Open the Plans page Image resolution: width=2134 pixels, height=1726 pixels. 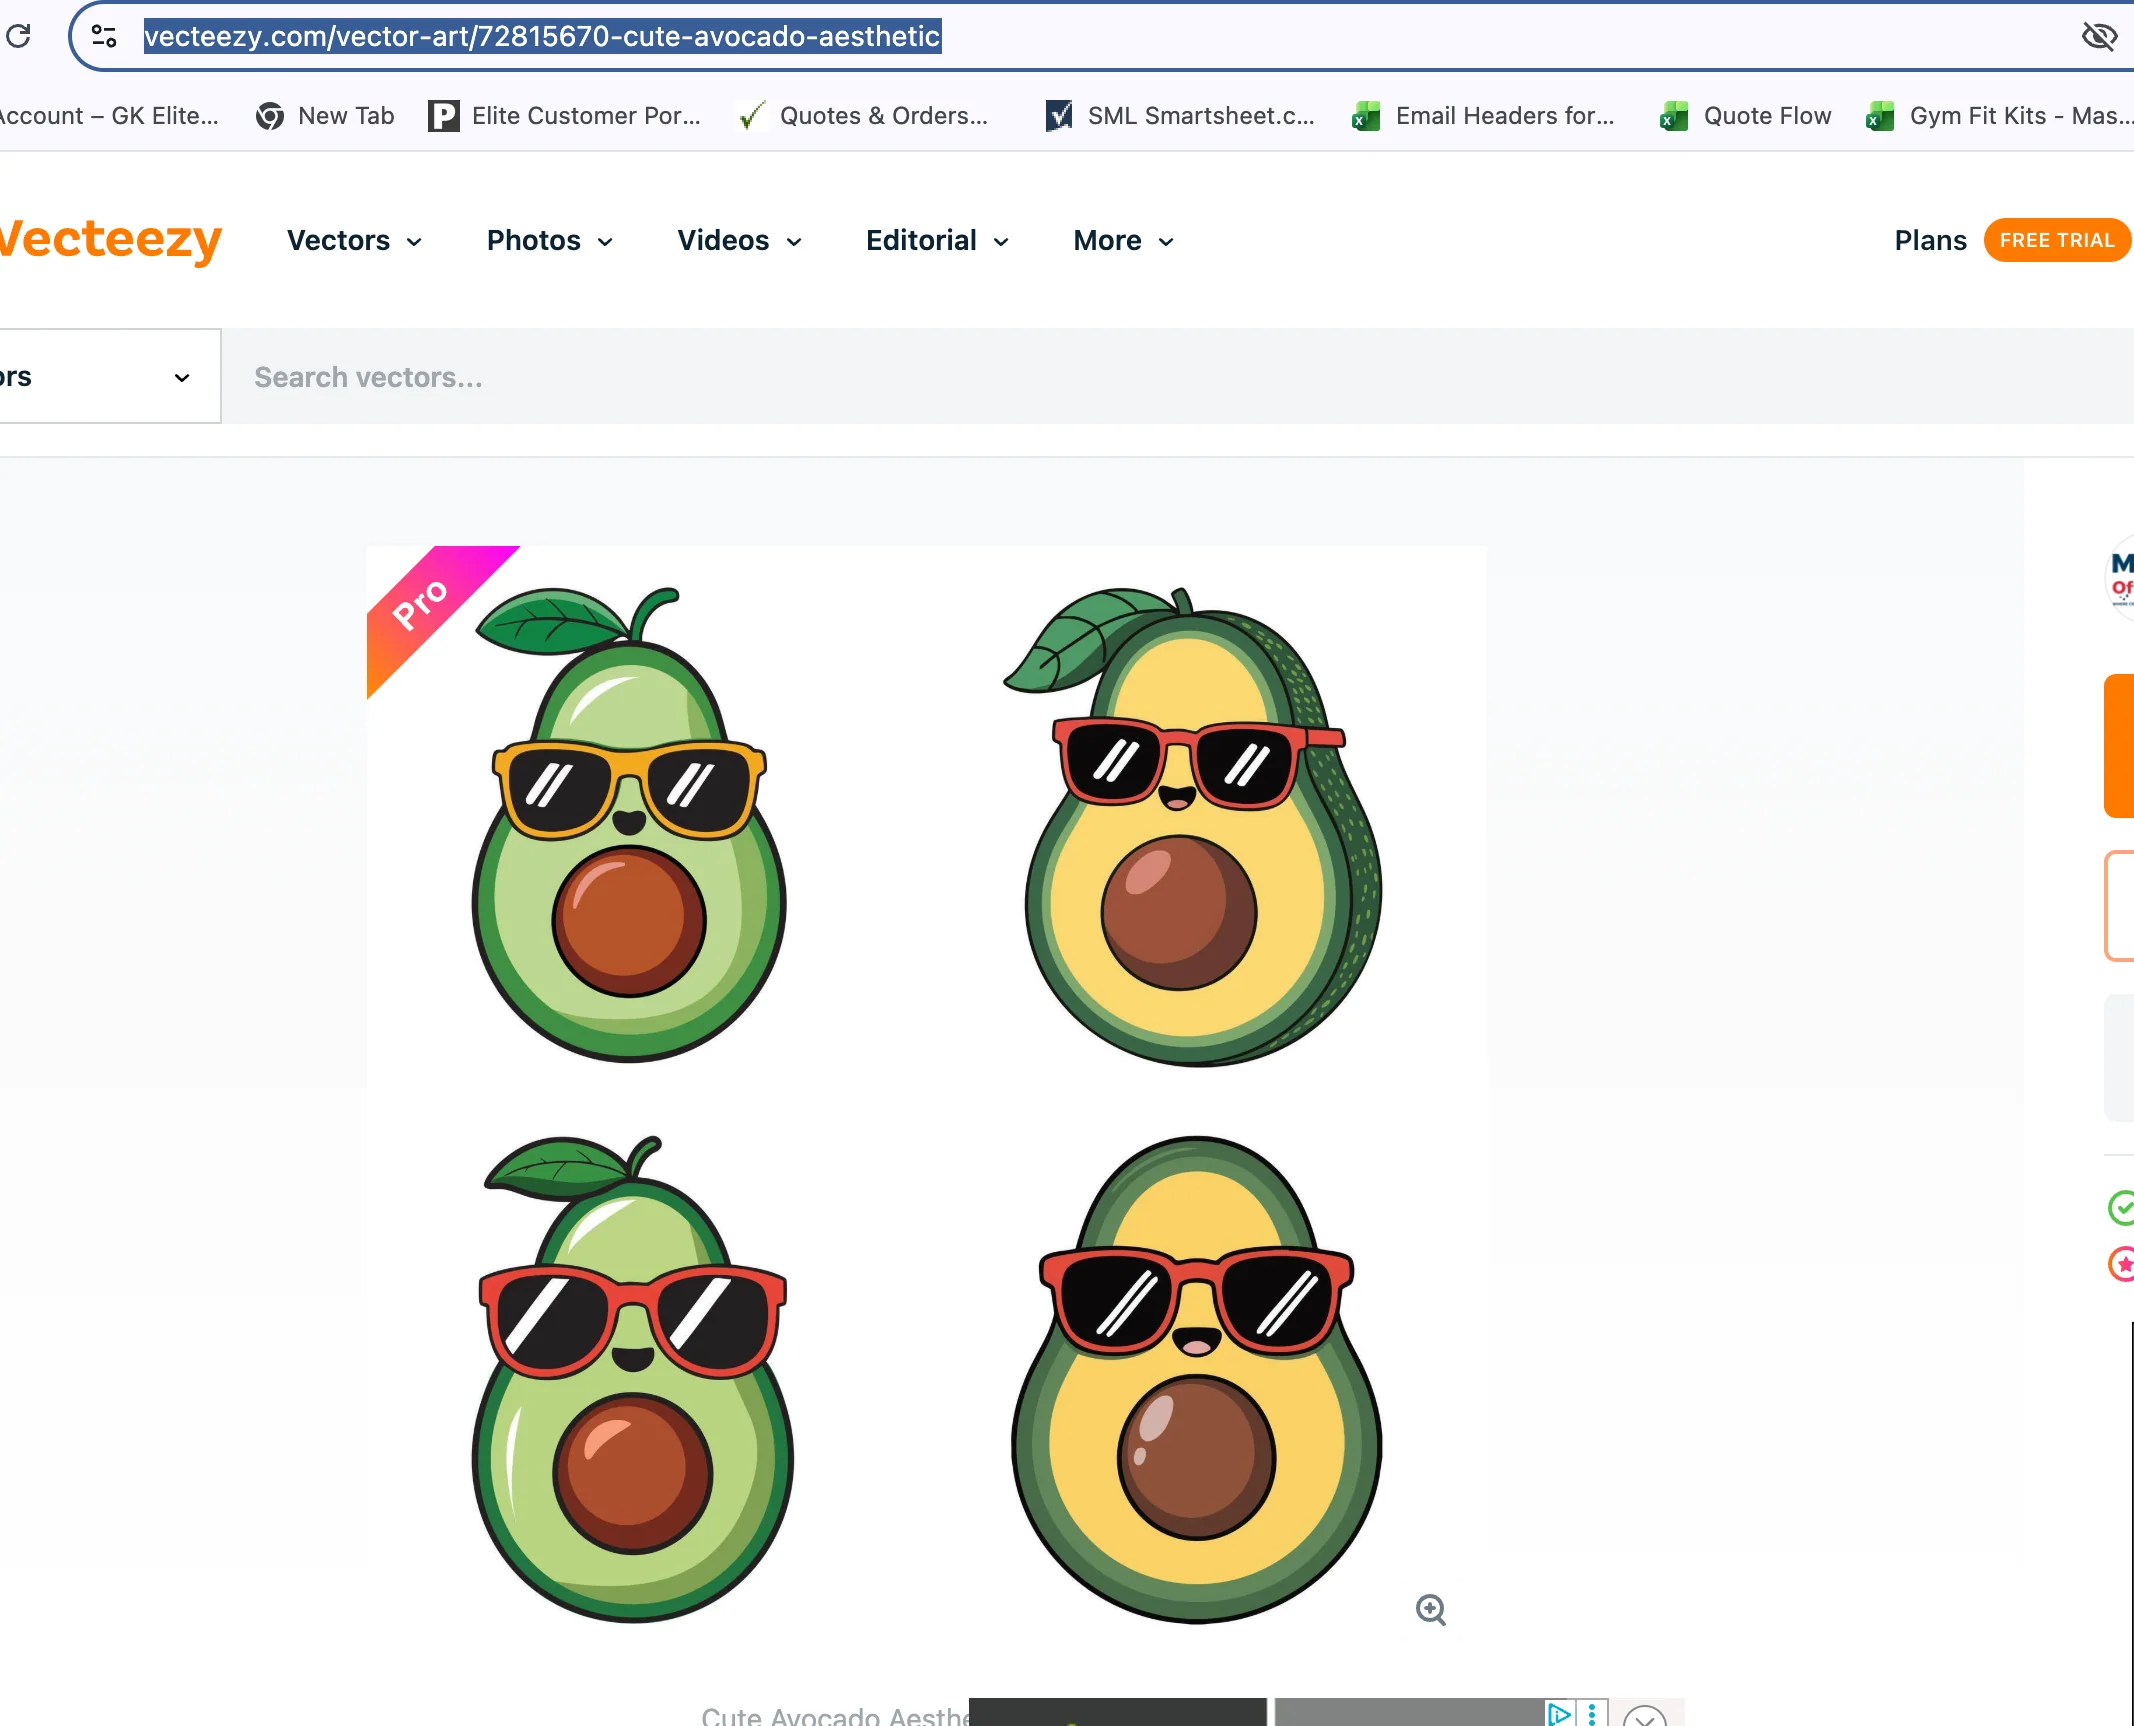[x=1930, y=241]
